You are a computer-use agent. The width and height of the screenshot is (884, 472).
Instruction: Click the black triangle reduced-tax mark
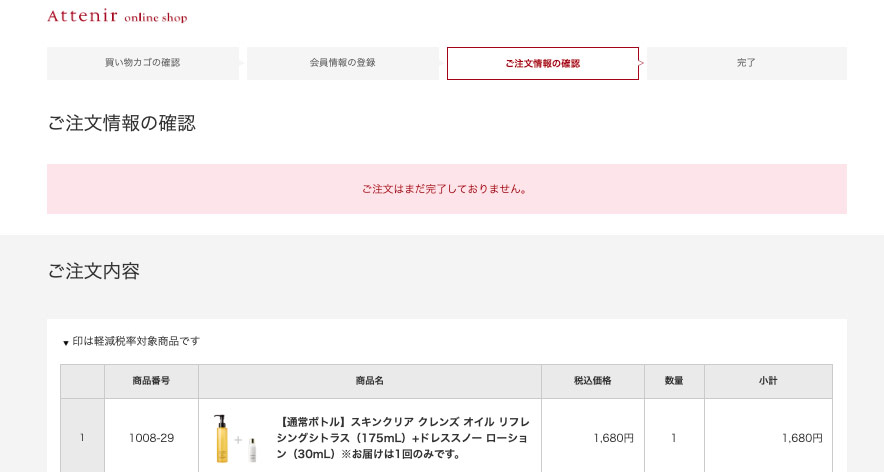point(66,342)
